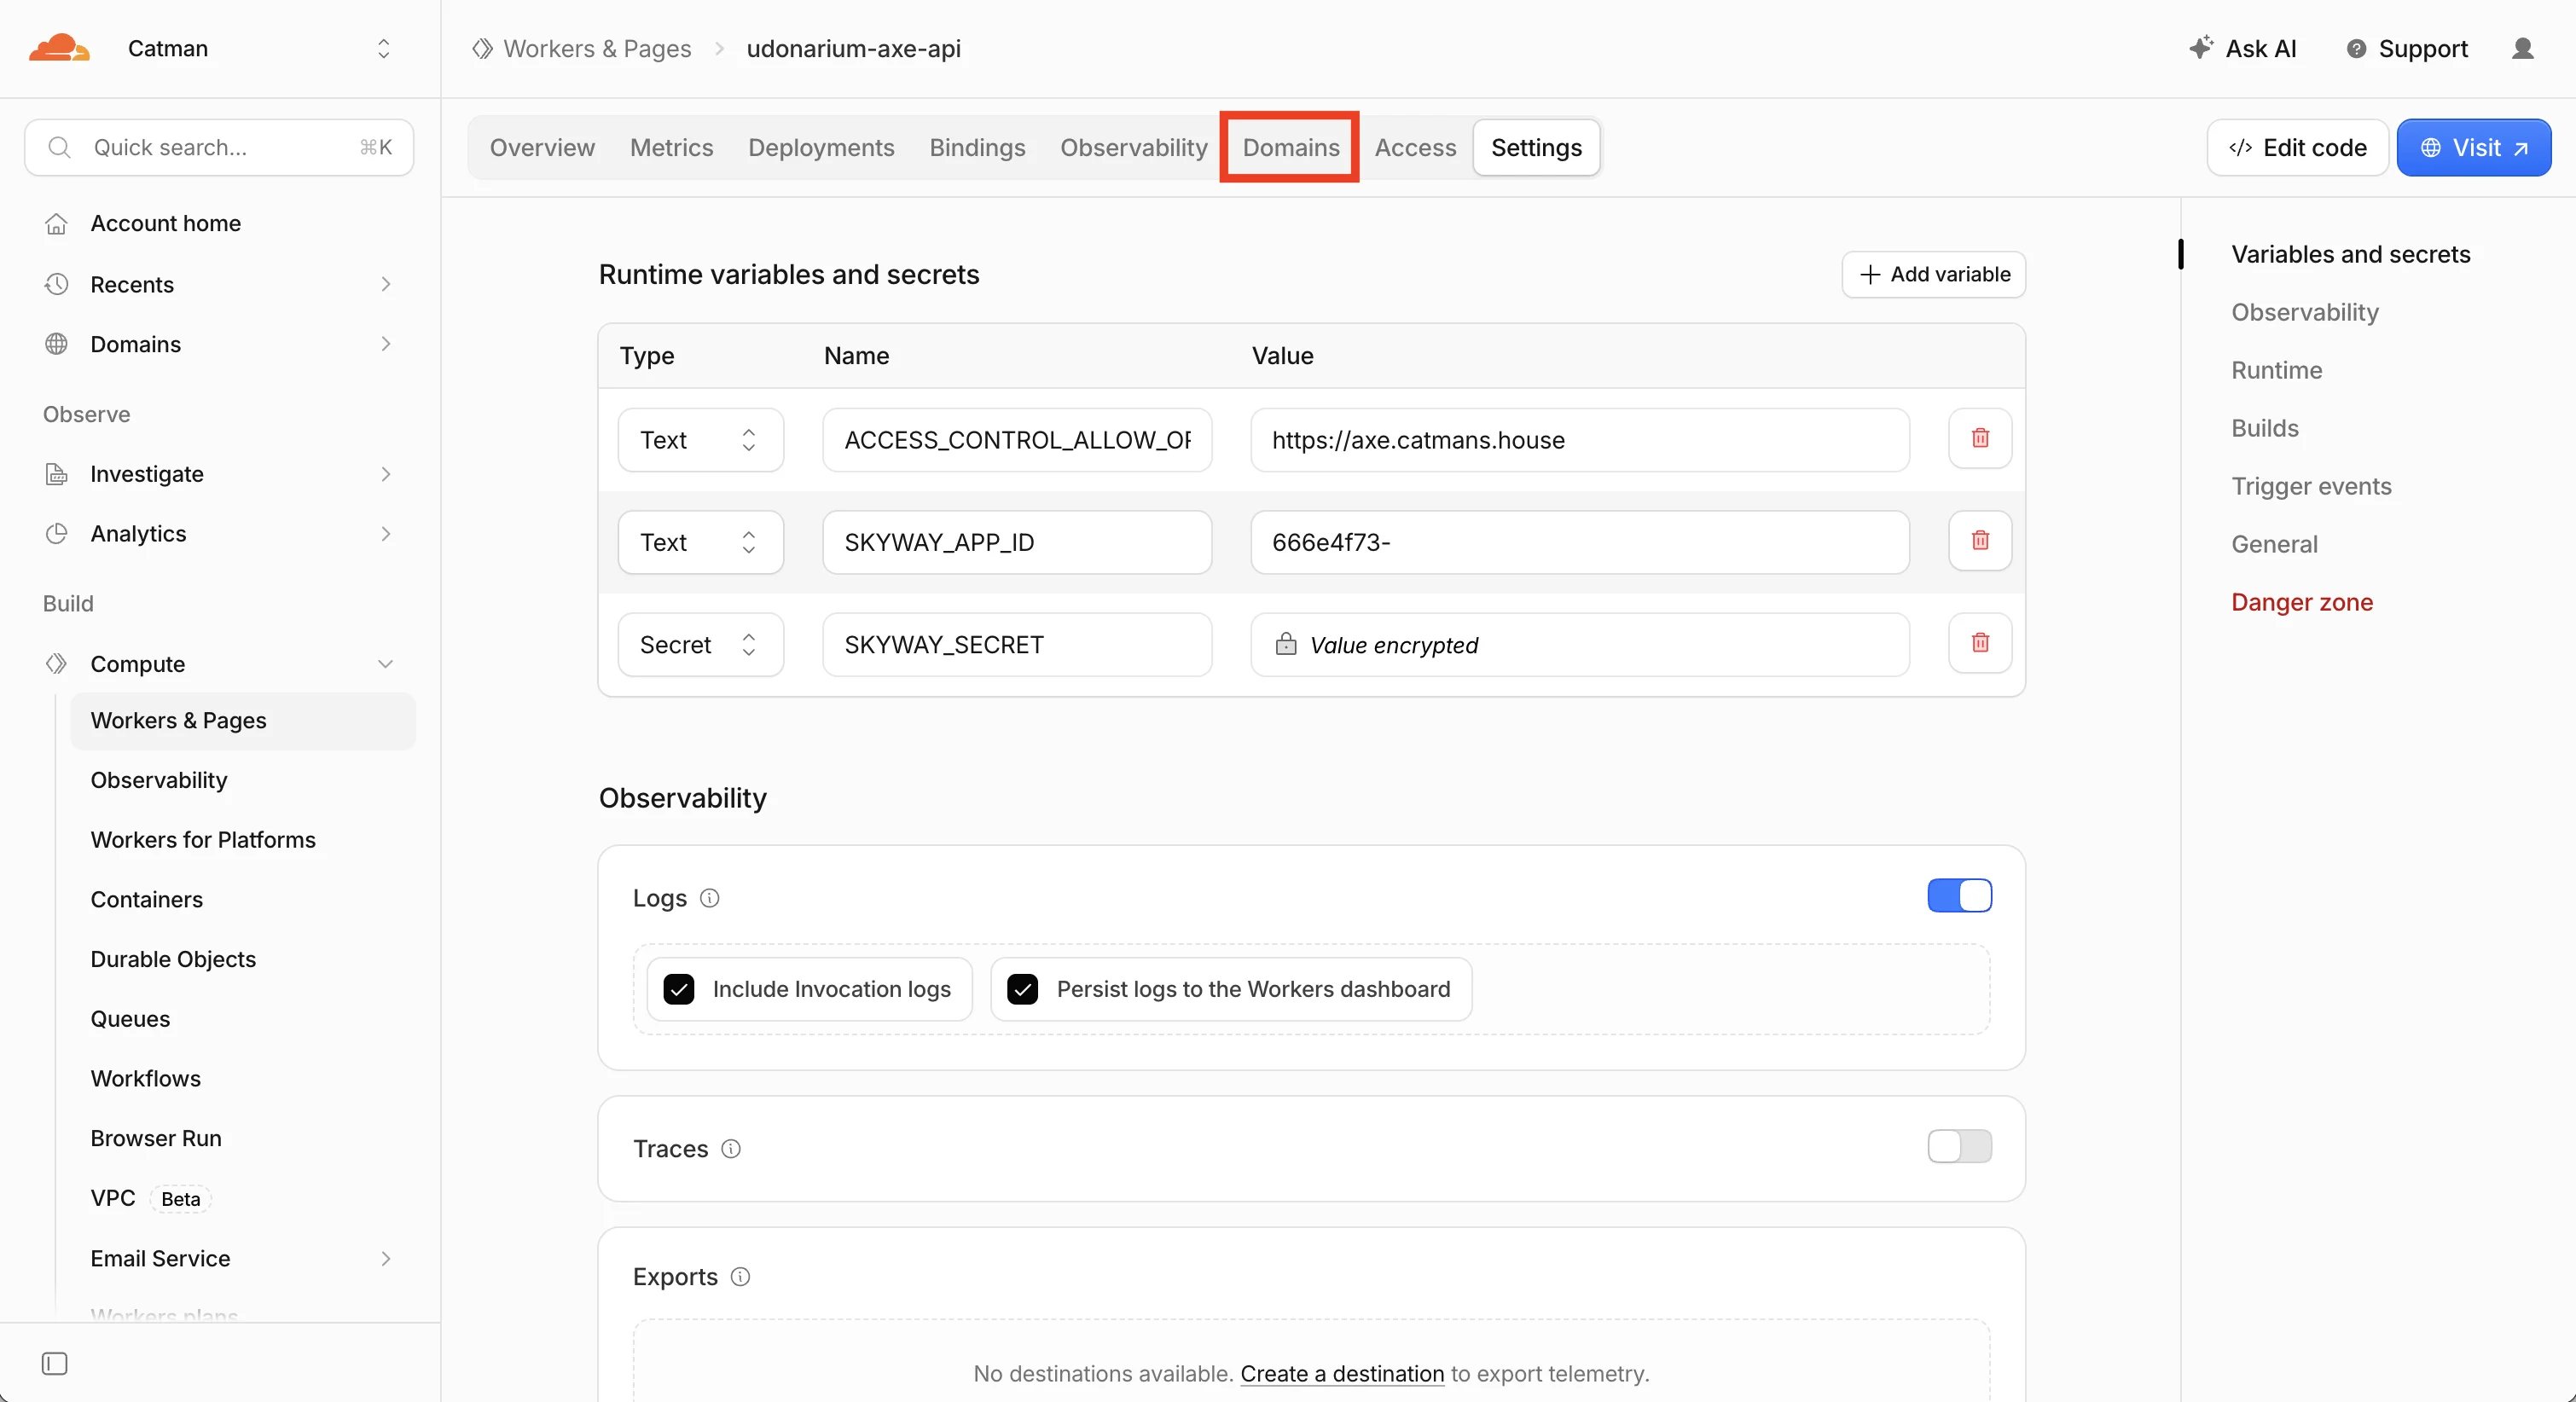Switch to the Observability tab
Viewport: 2576px width, 1402px height.
tap(1134, 147)
